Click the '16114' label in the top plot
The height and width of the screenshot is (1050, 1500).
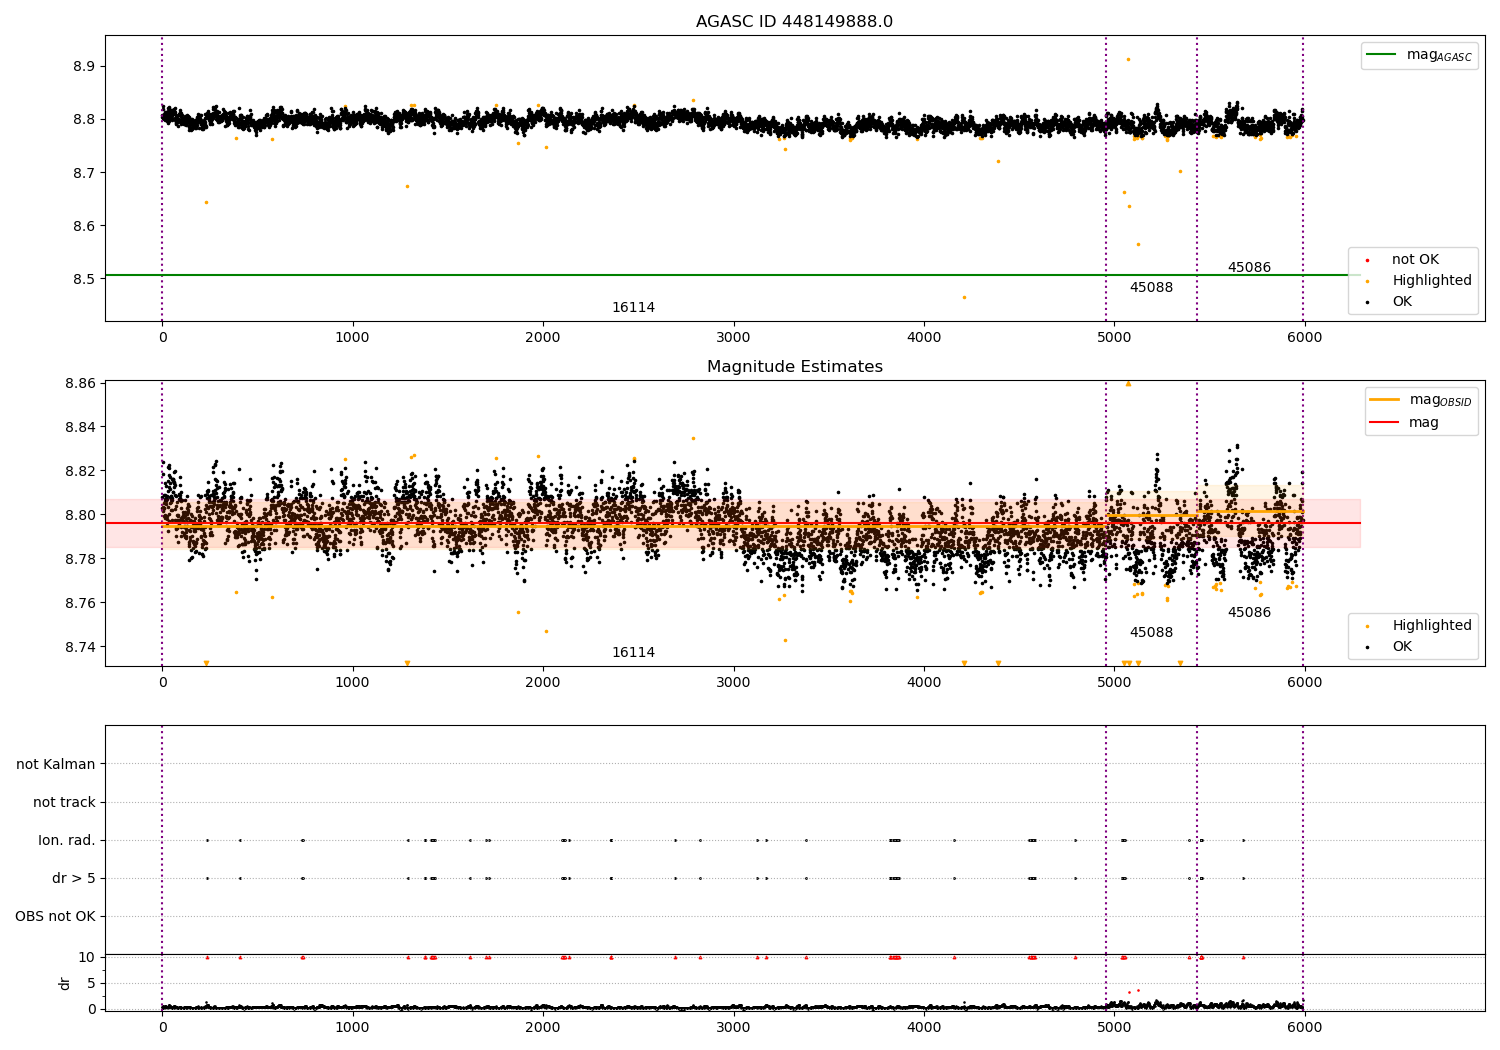click(x=633, y=308)
